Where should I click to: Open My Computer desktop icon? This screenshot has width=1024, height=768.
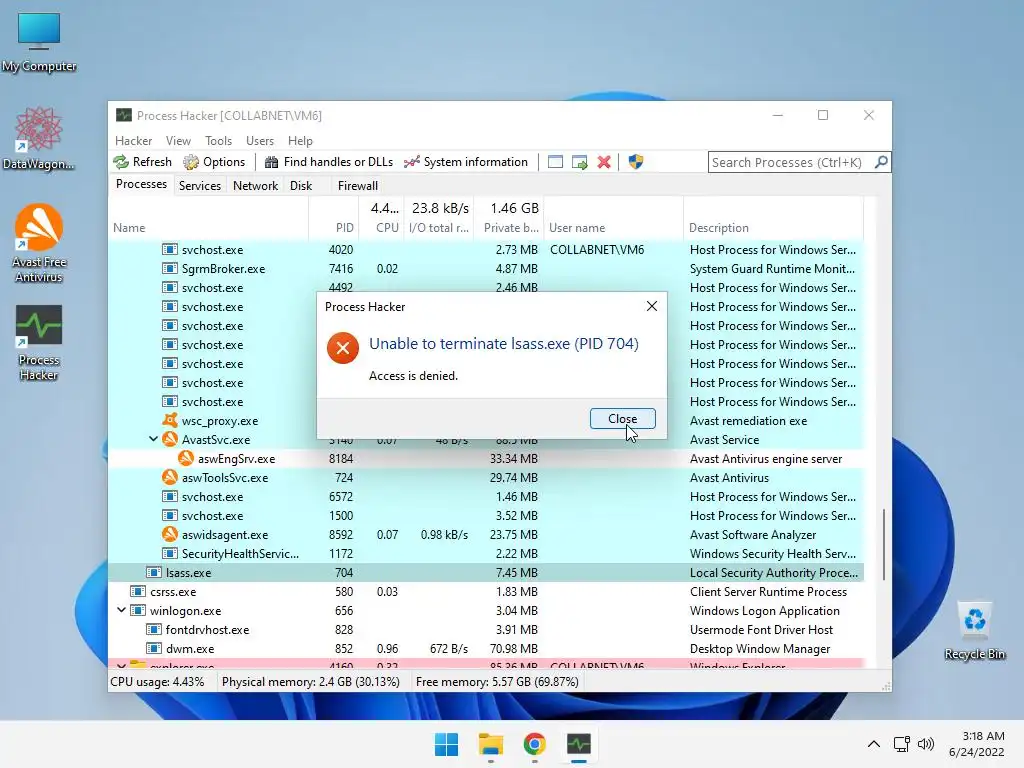point(39,42)
